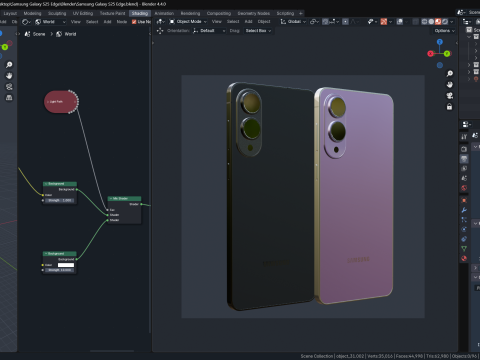This screenshot has width=480, height=360.
Task: Open View Layer properties tab icon
Action: [x=464, y=168]
